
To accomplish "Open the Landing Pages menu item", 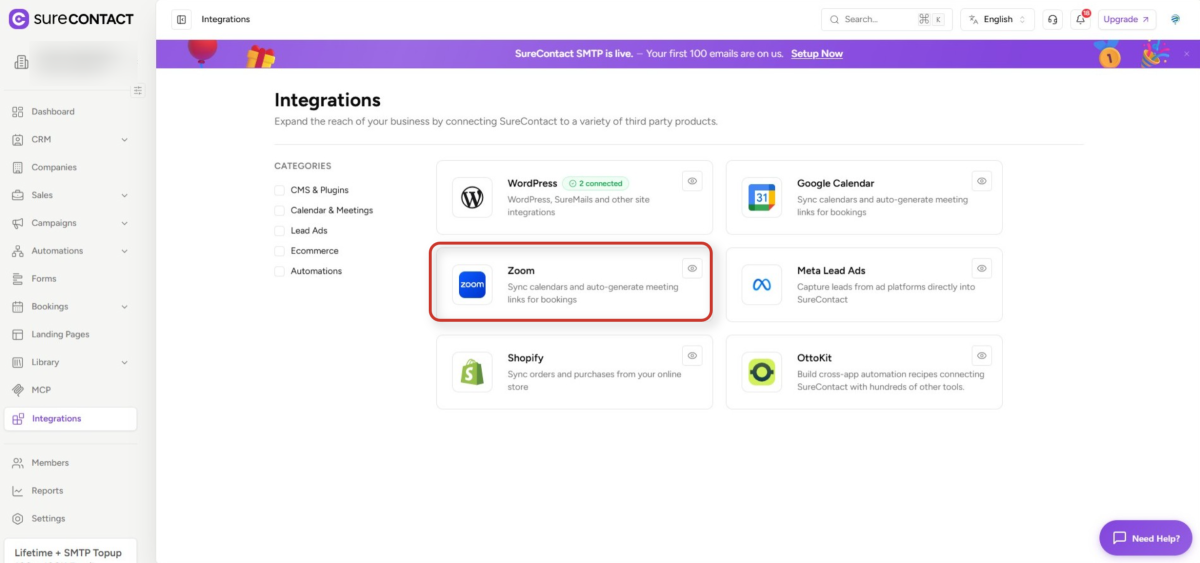I will click(70, 335).
